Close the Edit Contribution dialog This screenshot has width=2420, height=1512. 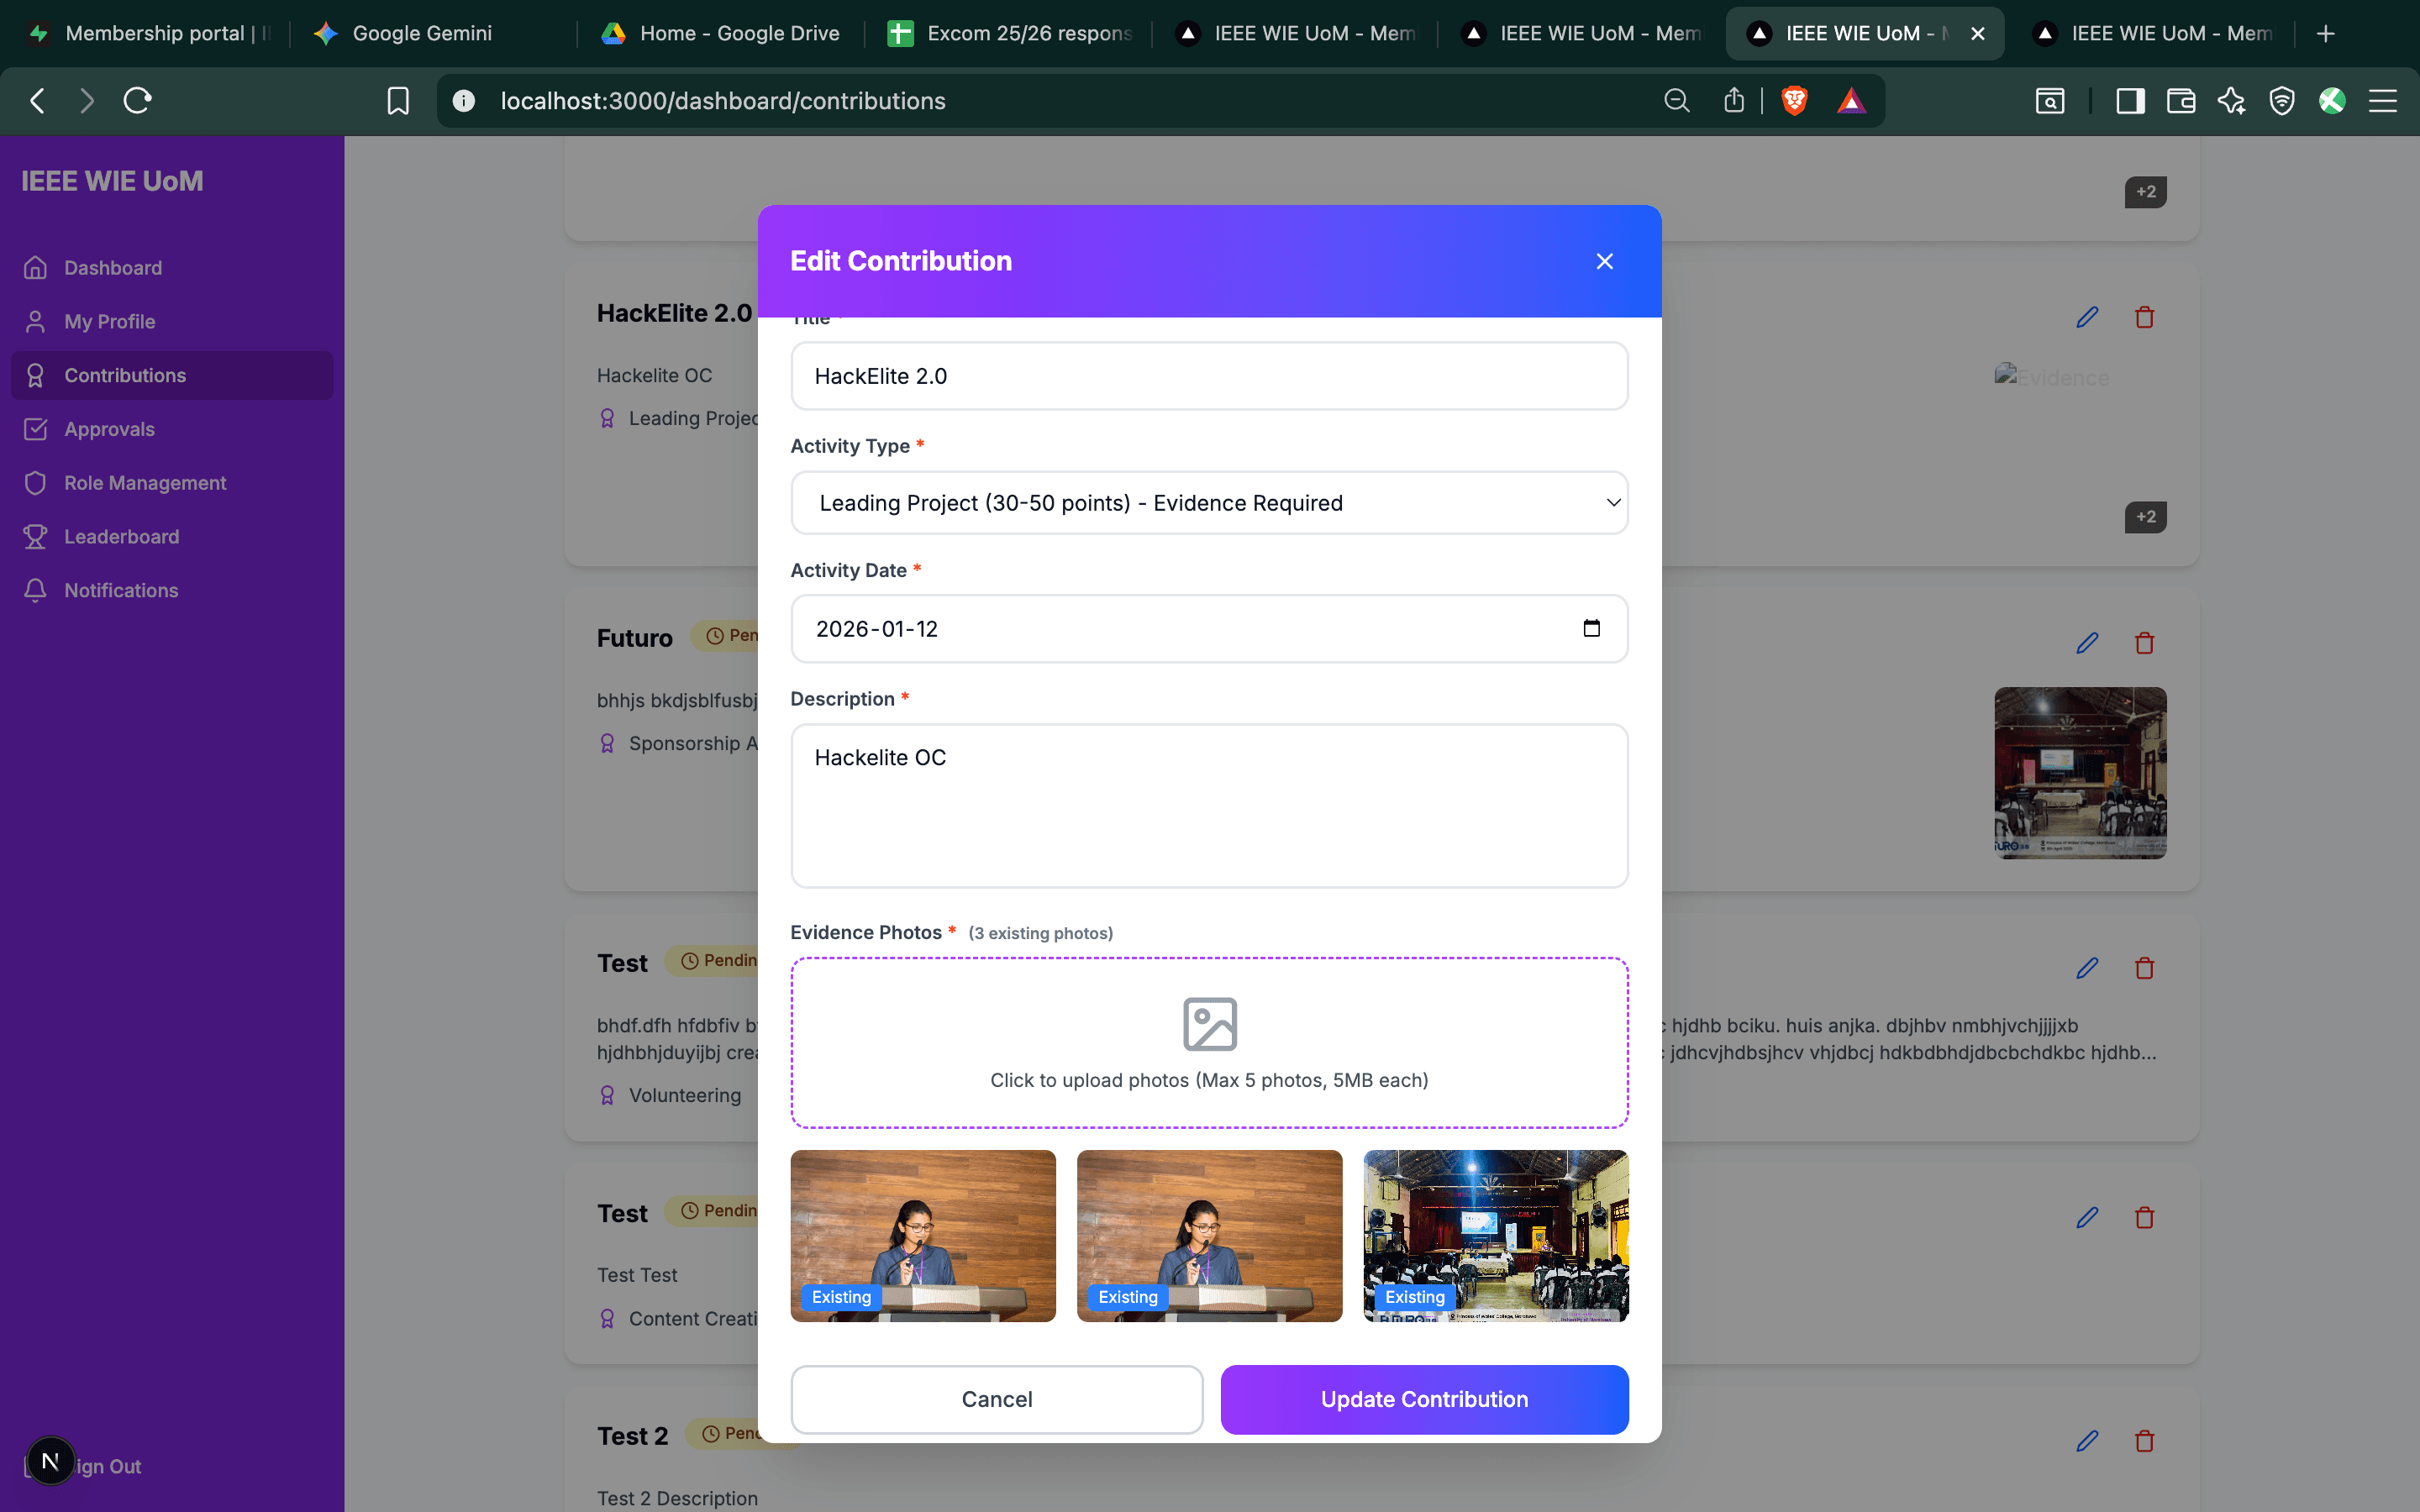tap(1604, 261)
